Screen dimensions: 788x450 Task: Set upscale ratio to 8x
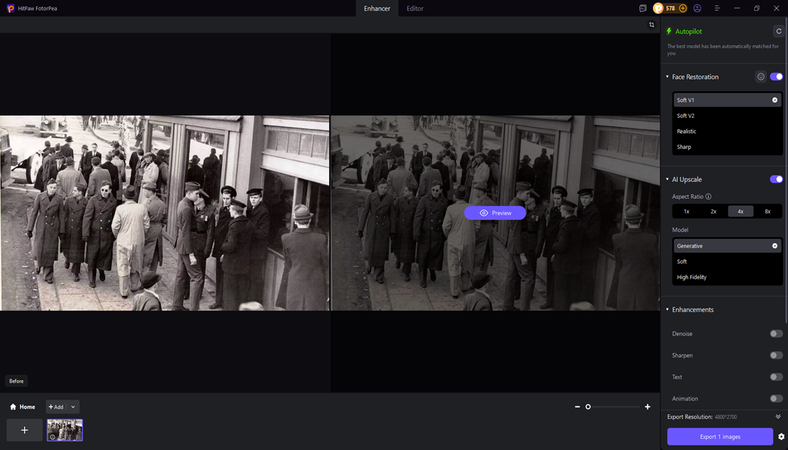767,211
